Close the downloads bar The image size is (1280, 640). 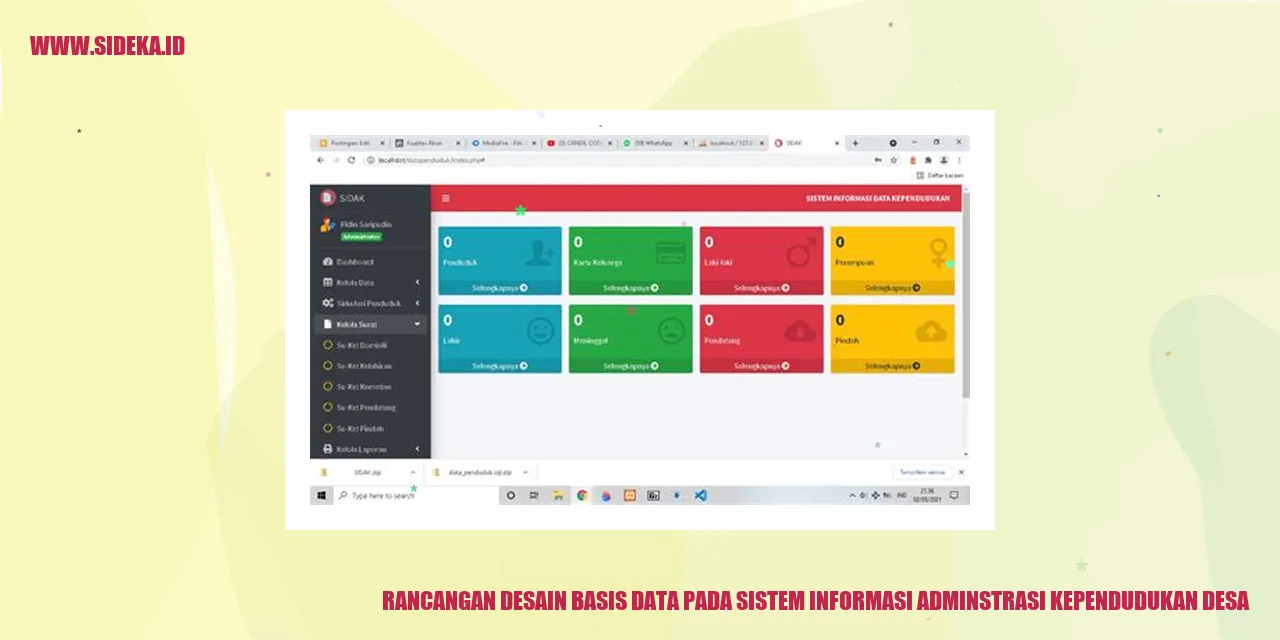[961, 472]
